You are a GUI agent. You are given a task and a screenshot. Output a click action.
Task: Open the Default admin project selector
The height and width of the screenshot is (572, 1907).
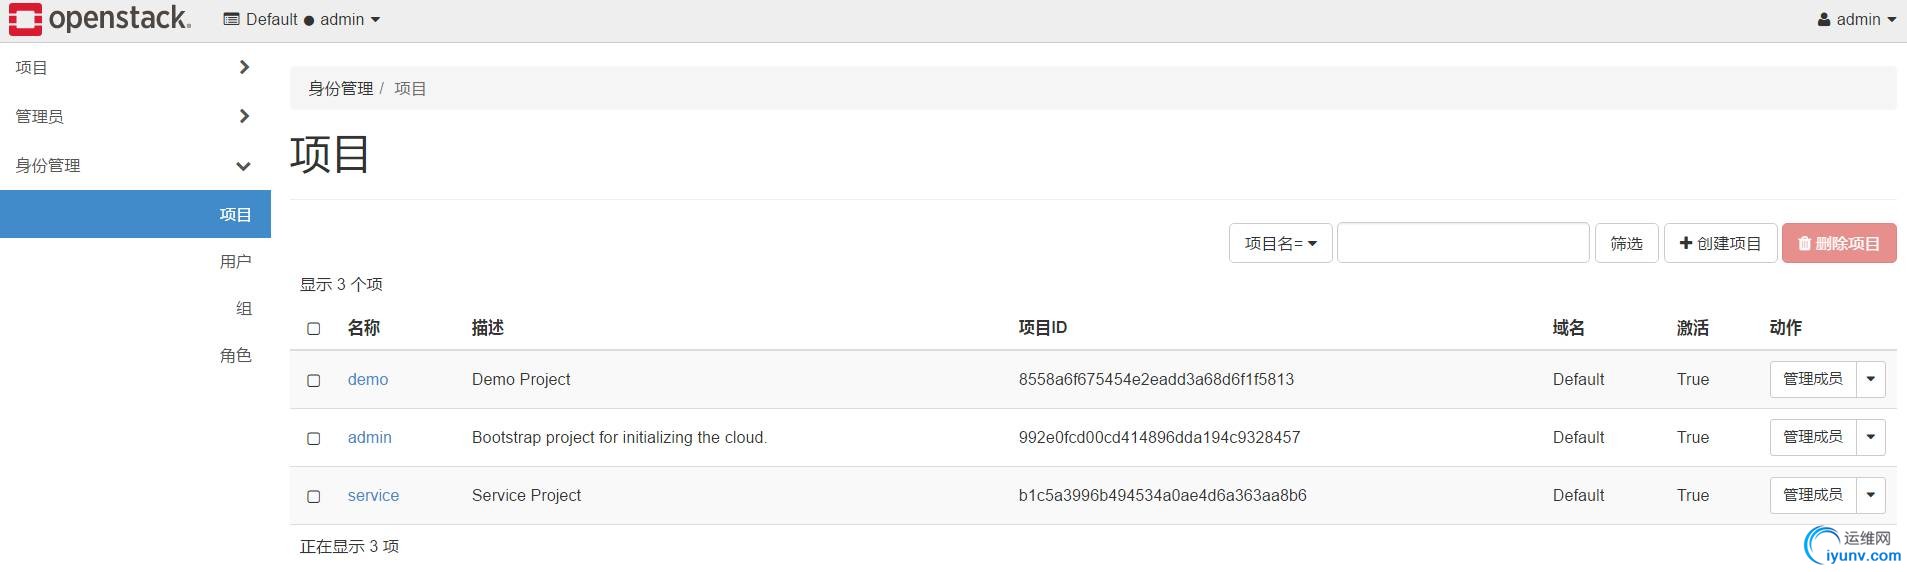301,20
